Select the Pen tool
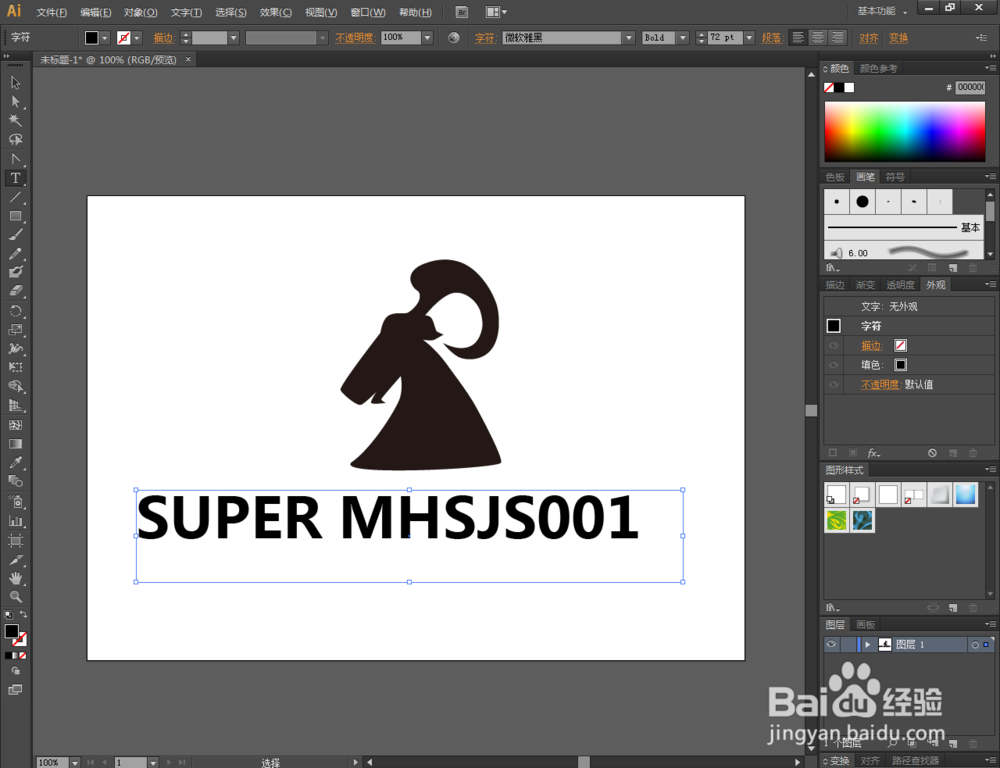Screen dimensions: 1000x768 (x=15, y=159)
